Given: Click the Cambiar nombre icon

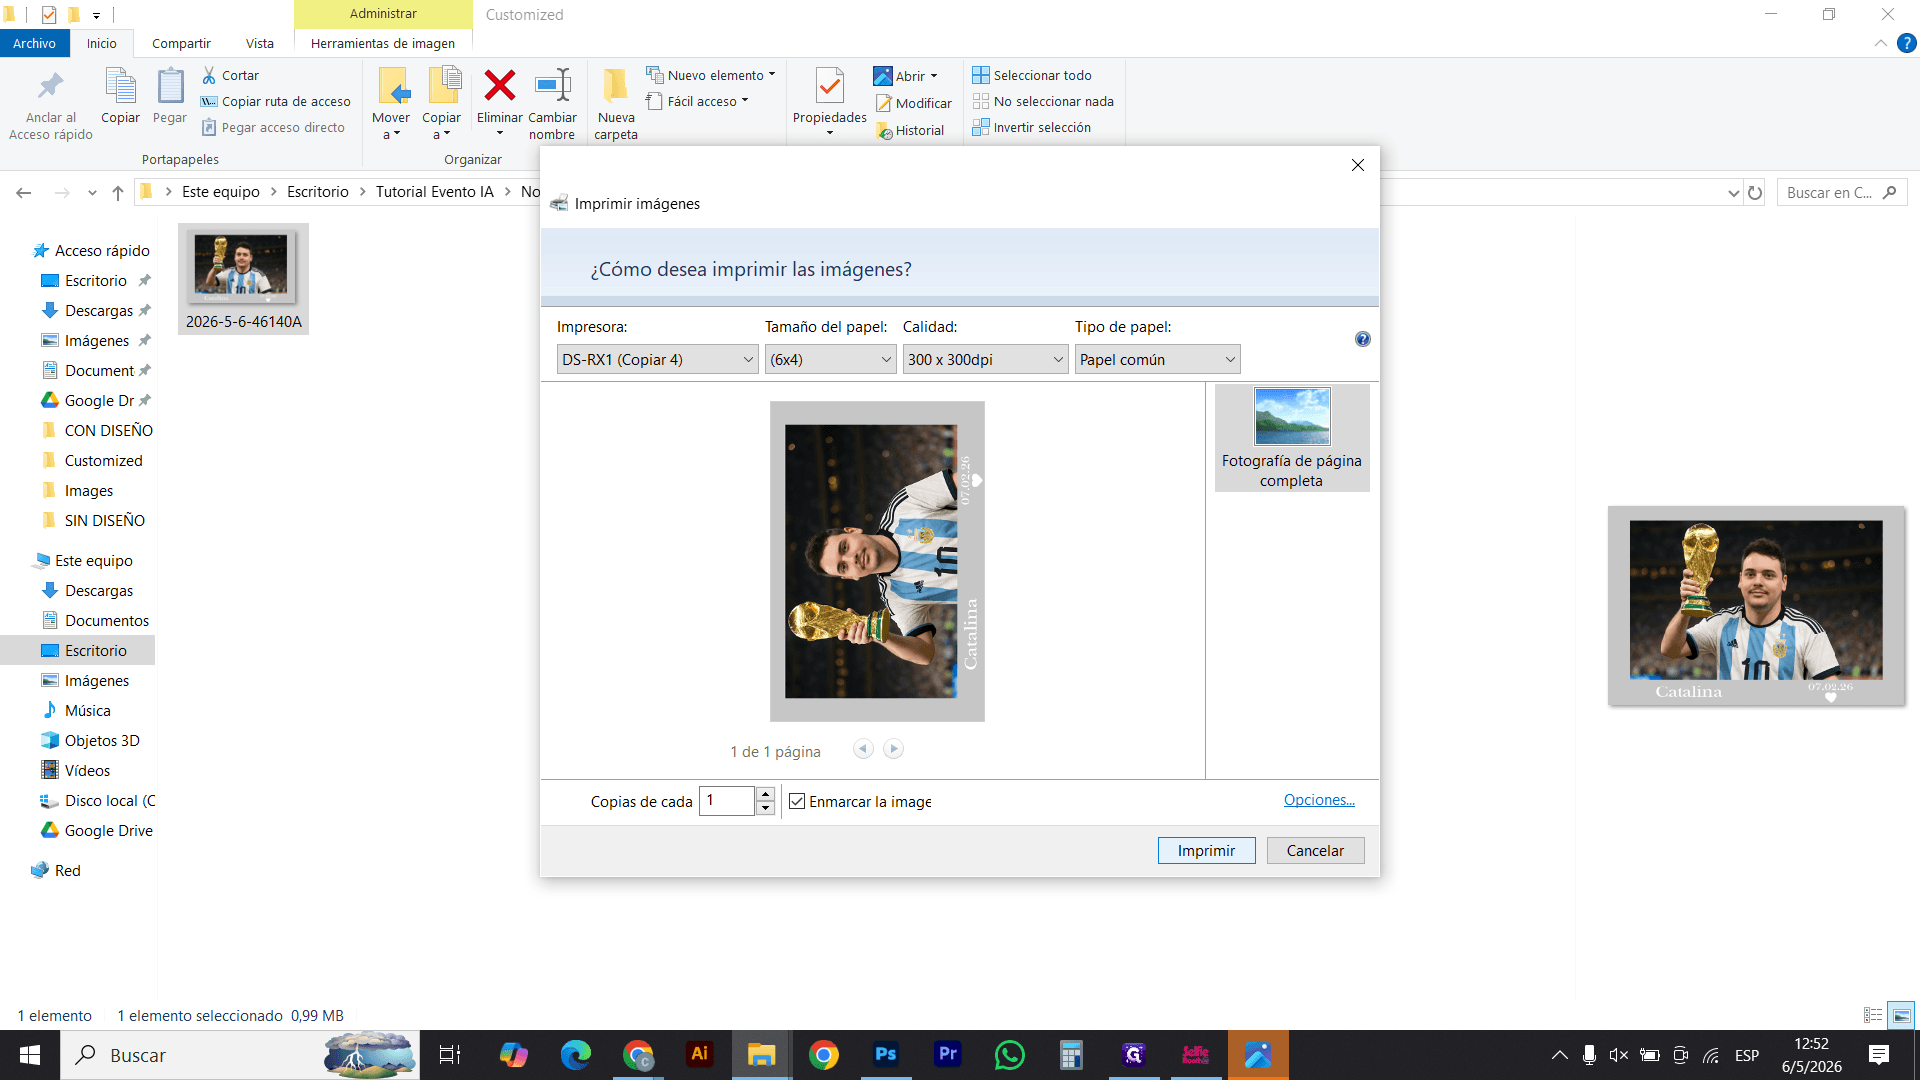Looking at the screenshot, I should coord(552,86).
